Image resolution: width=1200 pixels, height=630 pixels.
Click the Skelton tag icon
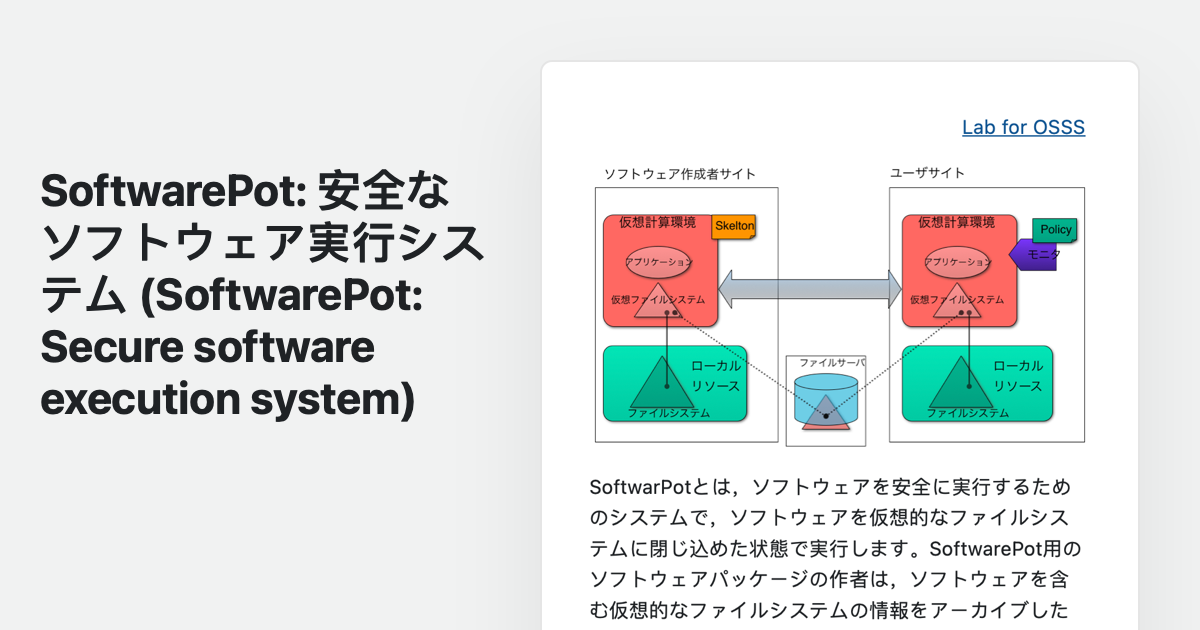pyautogui.click(x=735, y=227)
